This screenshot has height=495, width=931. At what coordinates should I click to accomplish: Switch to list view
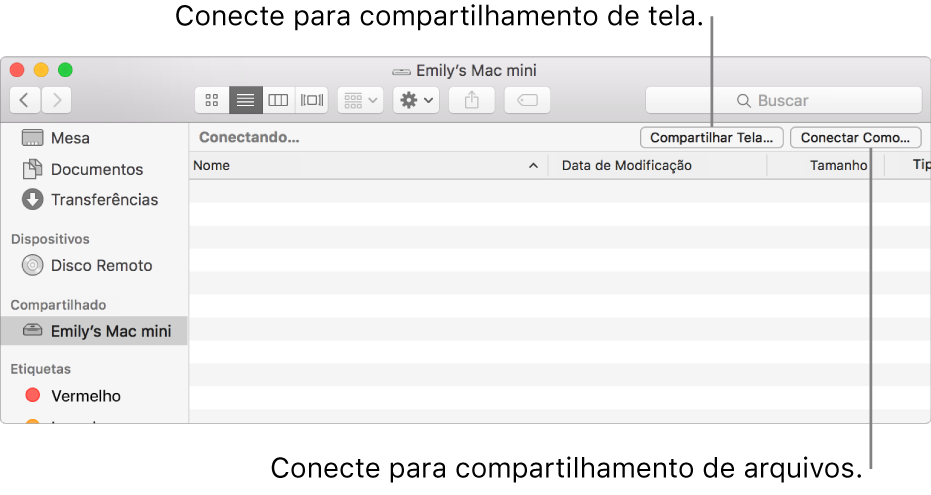(x=245, y=100)
